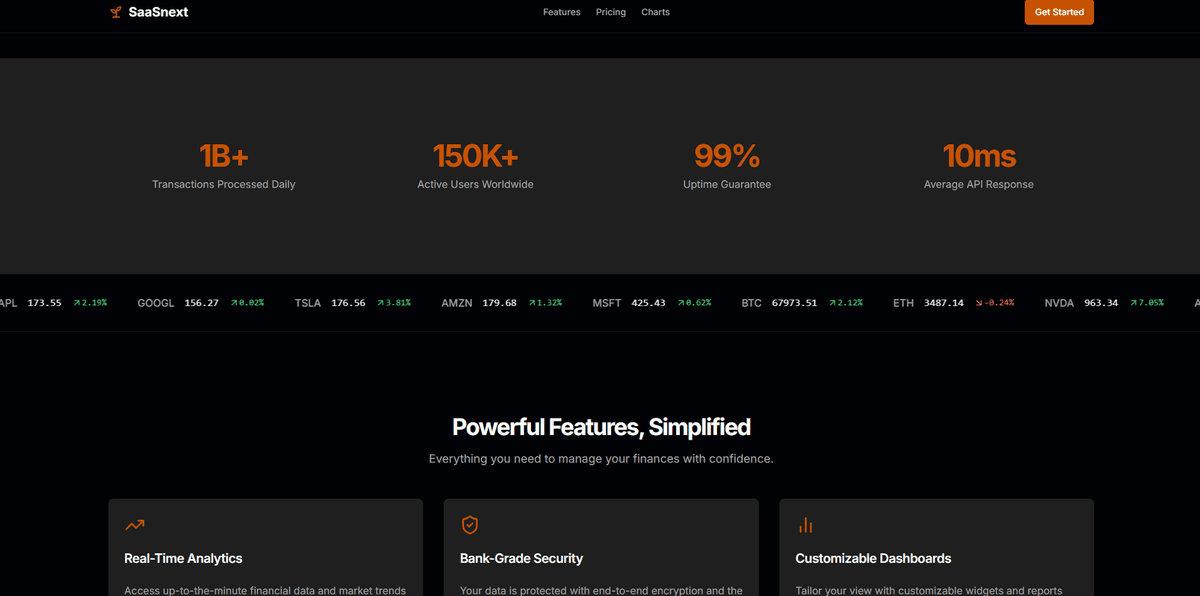Image resolution: width=1200 pixels, height=596 pixels.
Task: Click the Bank-Grade Security shield icon
Action: coord(470,525)
